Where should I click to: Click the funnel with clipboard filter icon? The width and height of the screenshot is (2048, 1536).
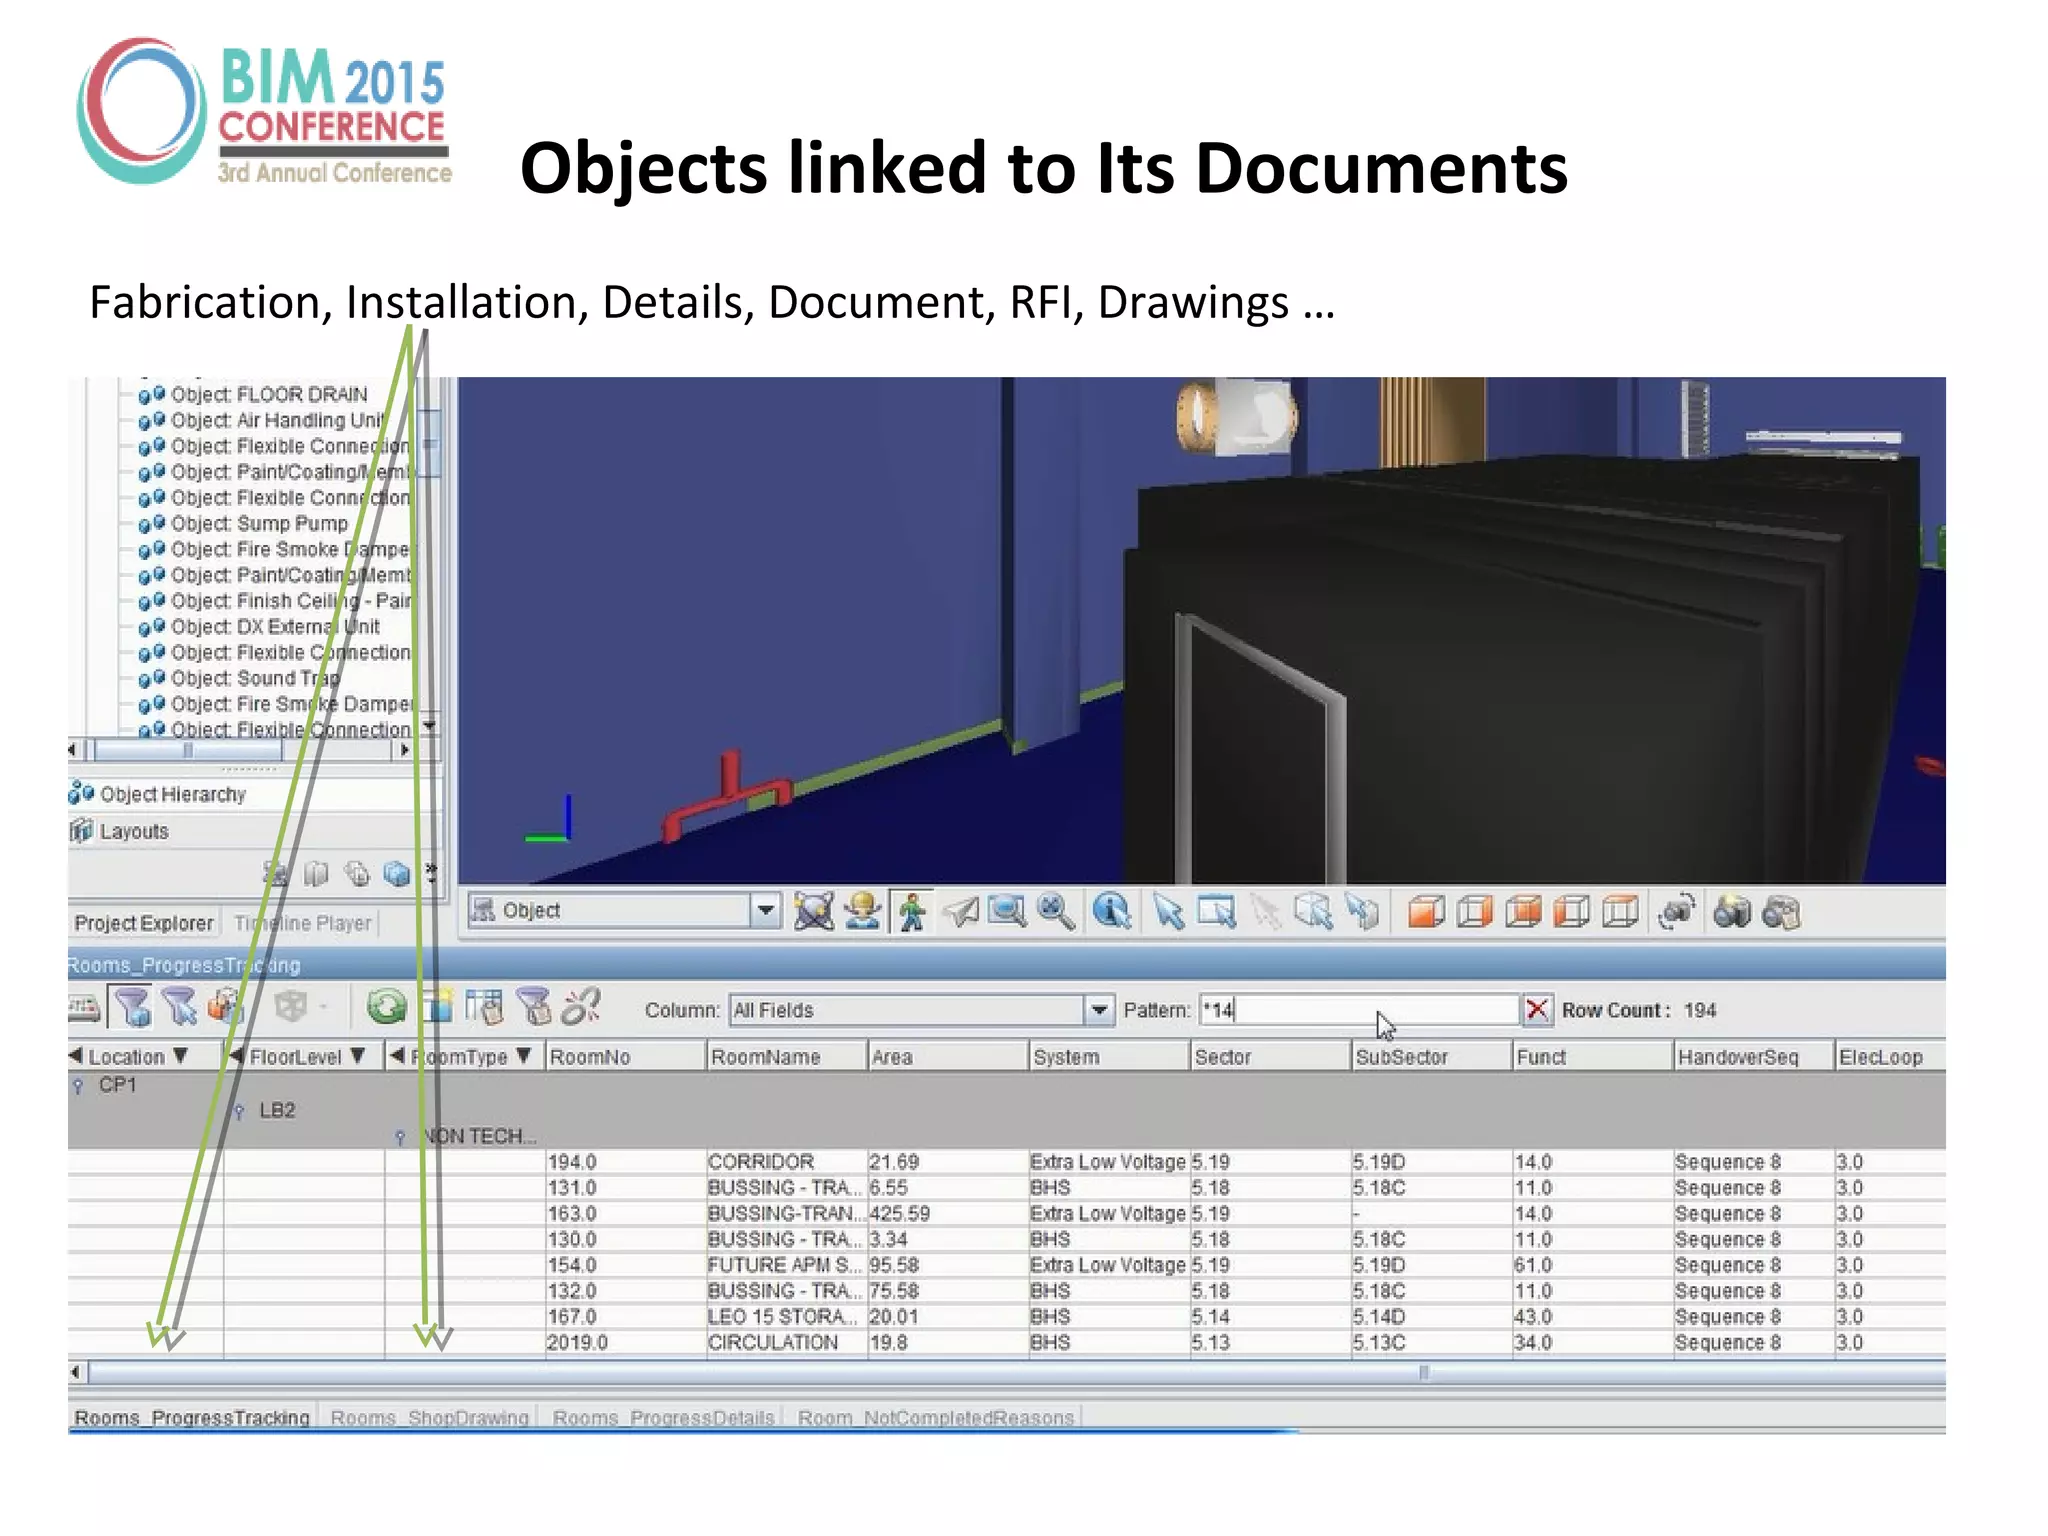pos(534,1007)
